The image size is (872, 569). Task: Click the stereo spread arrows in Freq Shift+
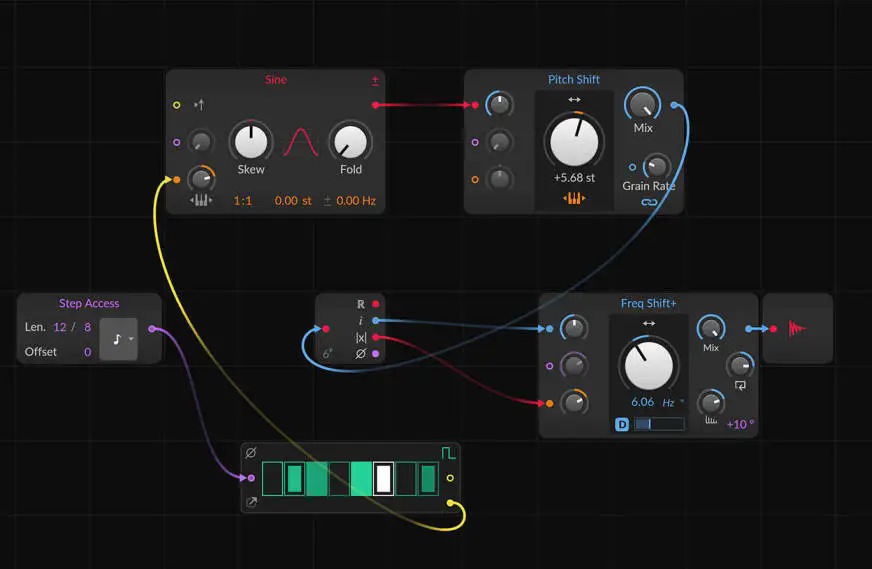click(649, 323)
